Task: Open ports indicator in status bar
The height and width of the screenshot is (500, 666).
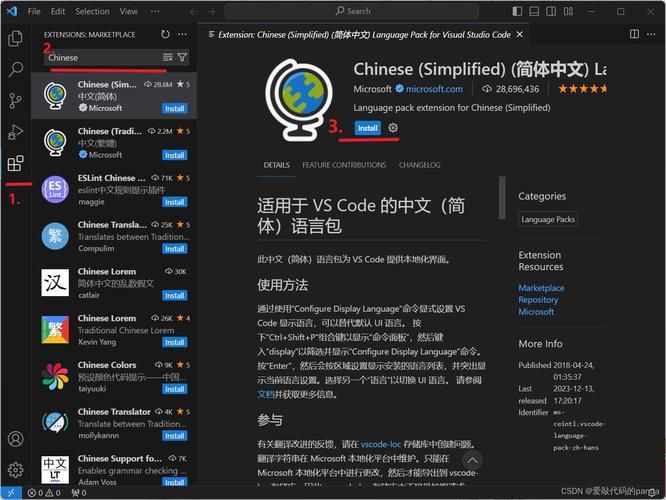Action: (79, 493)
